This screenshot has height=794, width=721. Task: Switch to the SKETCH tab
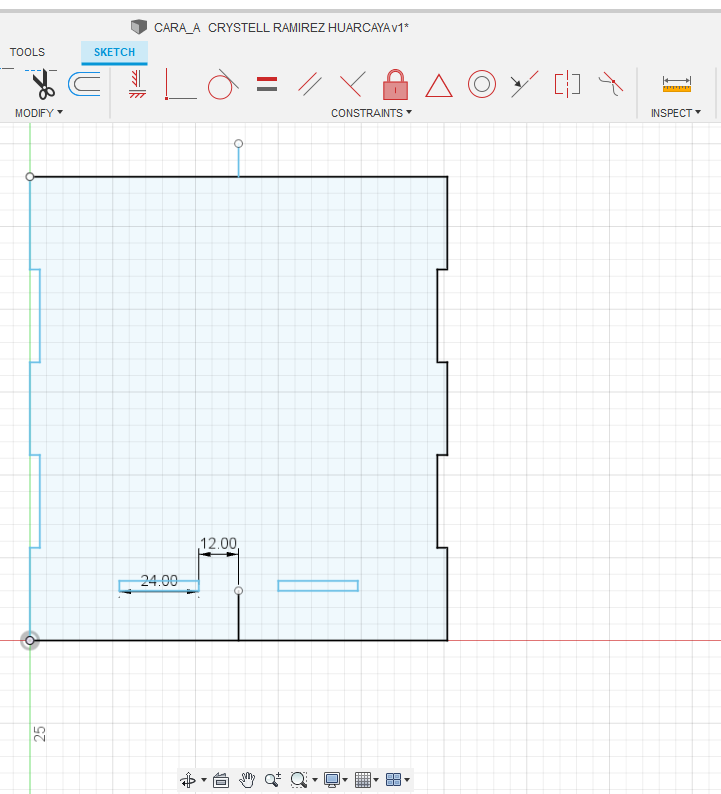click(114, 52)
